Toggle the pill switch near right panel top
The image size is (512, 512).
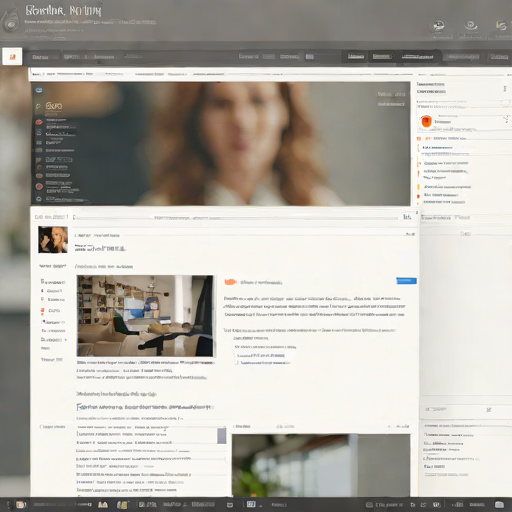click(505, 104)
